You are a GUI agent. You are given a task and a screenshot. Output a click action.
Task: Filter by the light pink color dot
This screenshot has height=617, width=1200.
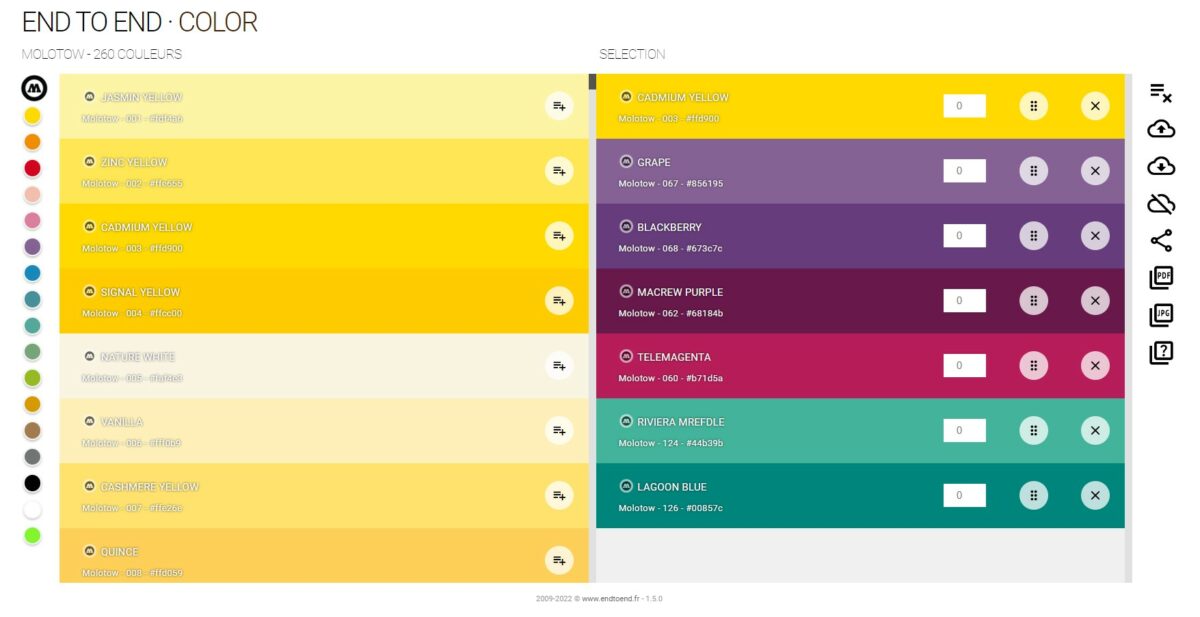[x=32, y=194]
